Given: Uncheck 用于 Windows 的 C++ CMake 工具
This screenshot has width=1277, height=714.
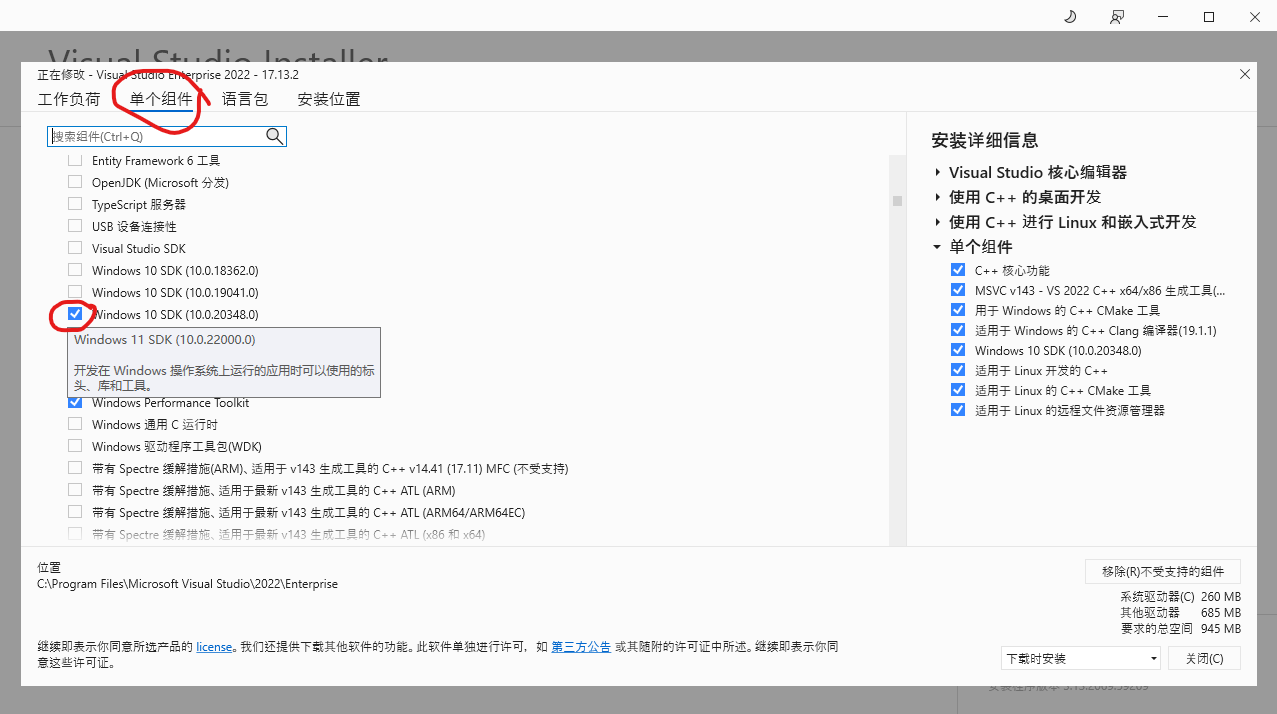Looking at the screenshot, I should coord(959,310).
